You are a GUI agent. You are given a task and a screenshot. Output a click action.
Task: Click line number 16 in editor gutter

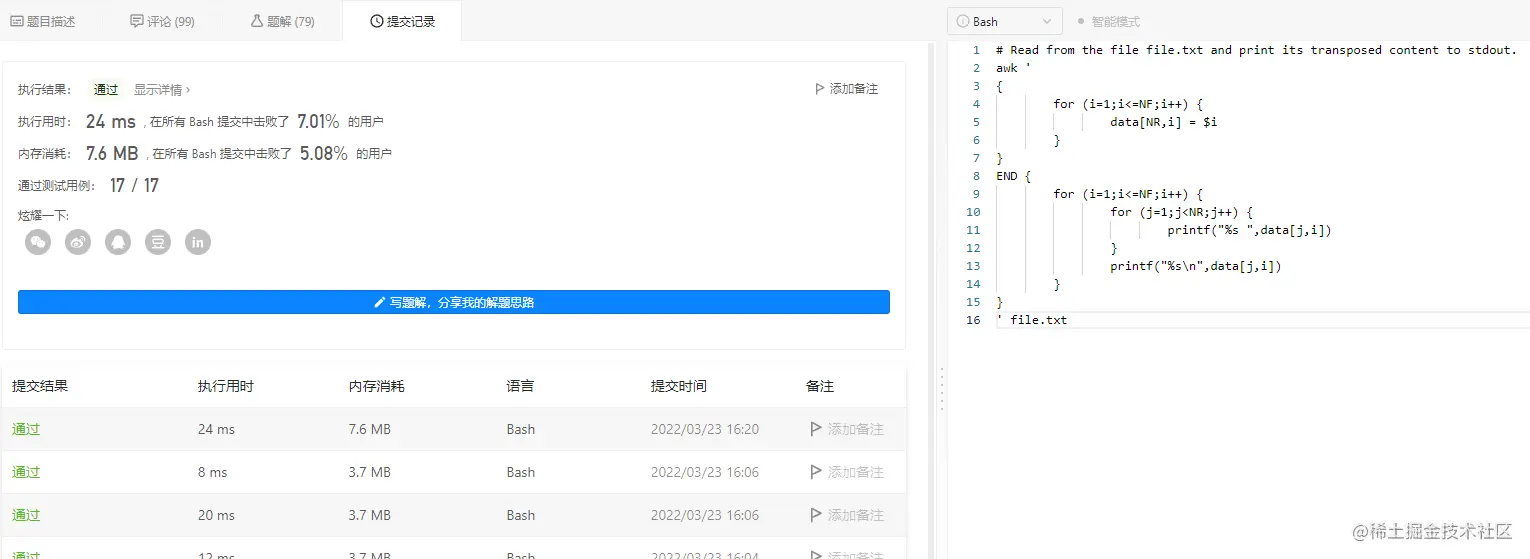pos(973,320)
